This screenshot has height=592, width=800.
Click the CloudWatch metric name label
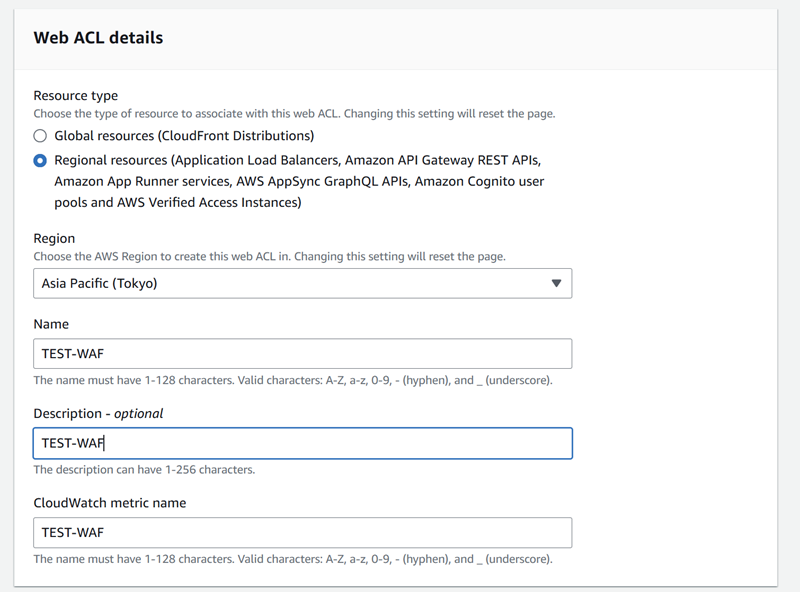(x=110, y=503)
